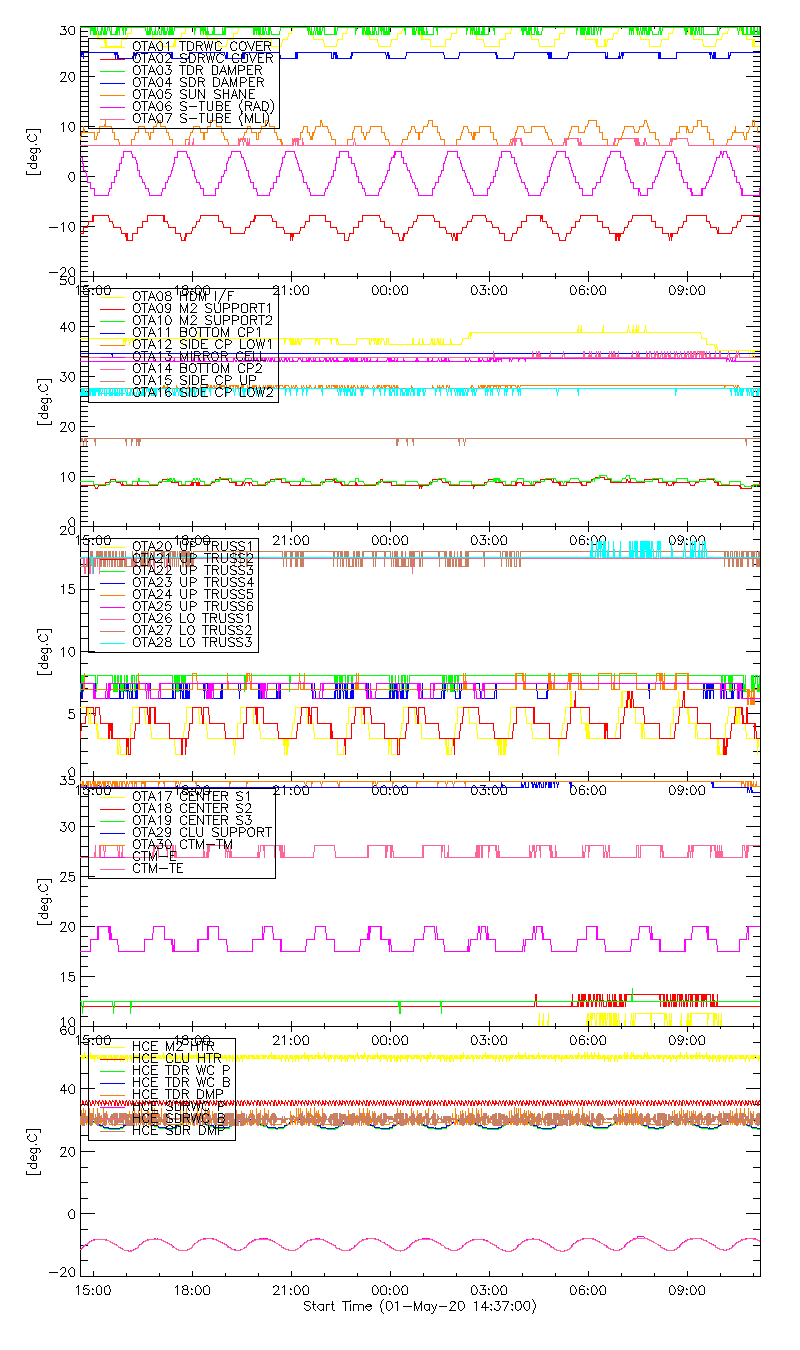This screenshot has height=1350, width=800.
Task: Click the OTA03 TDR DAMPER legend entry
Action: tap(197, 71)
